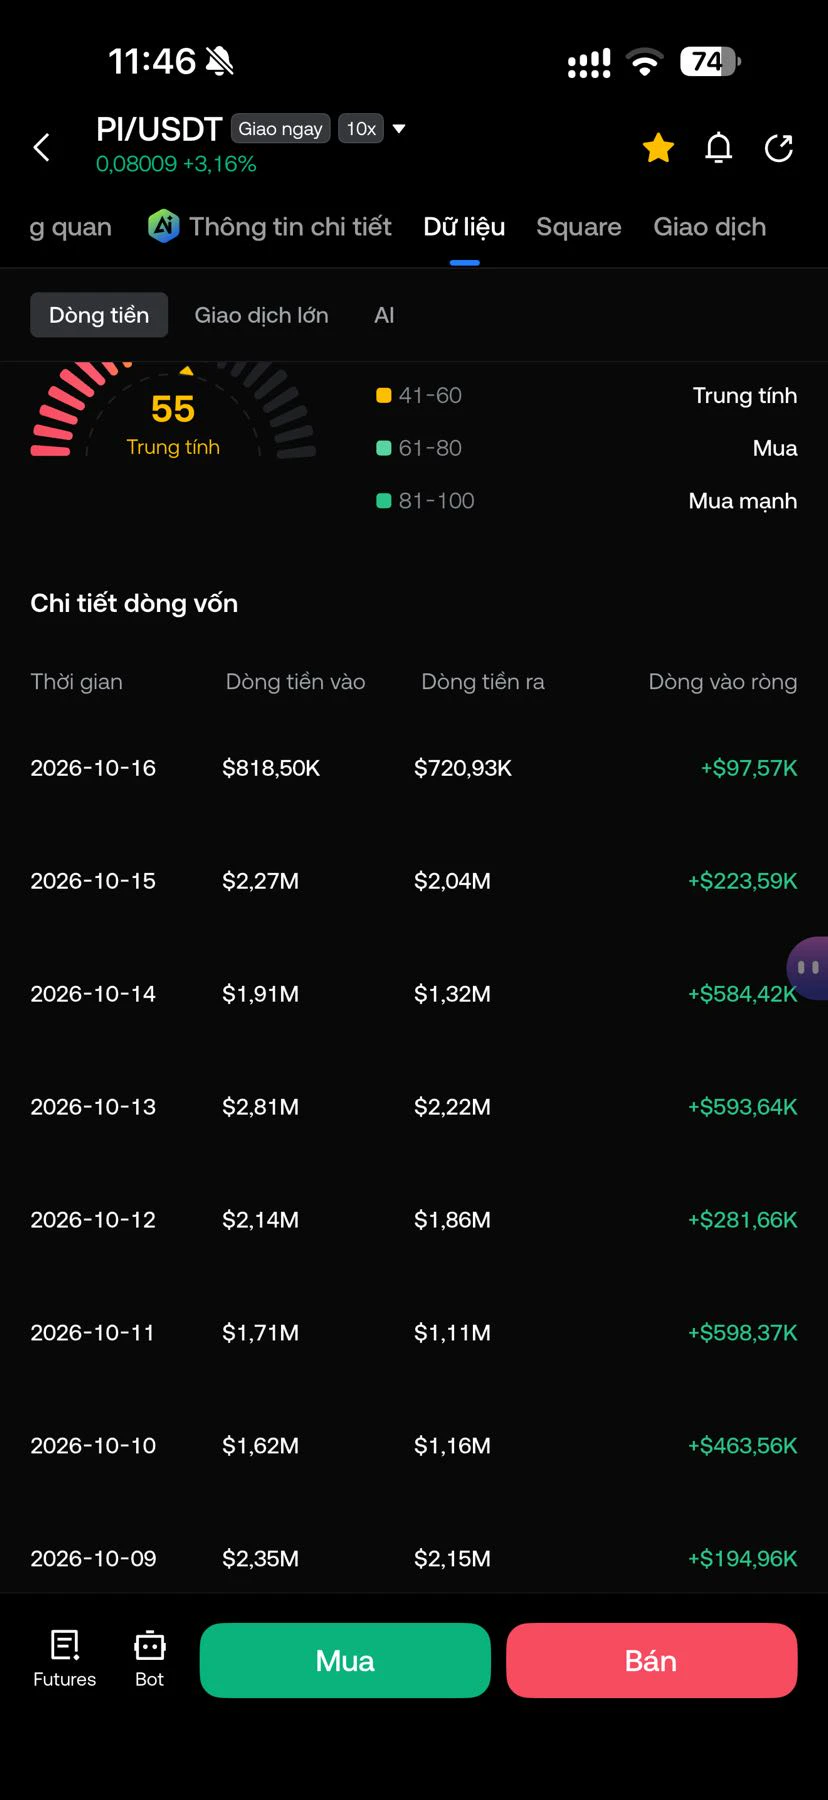Select the 2026-10-16 date cell
The image size is (828, 1800).
93,768
